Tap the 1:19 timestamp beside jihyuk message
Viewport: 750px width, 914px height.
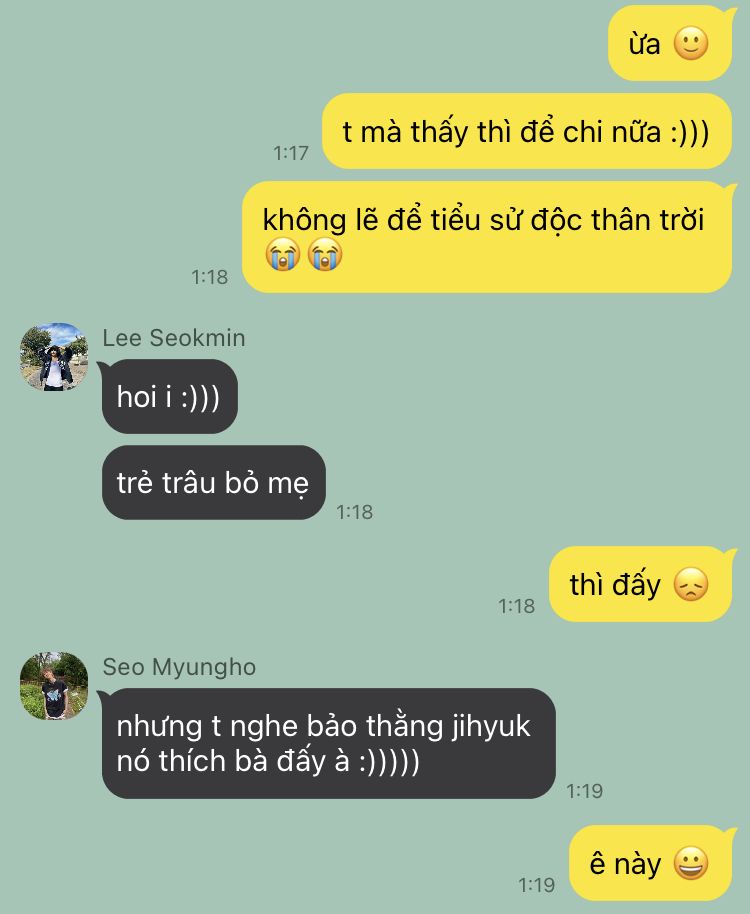[584, 791]
